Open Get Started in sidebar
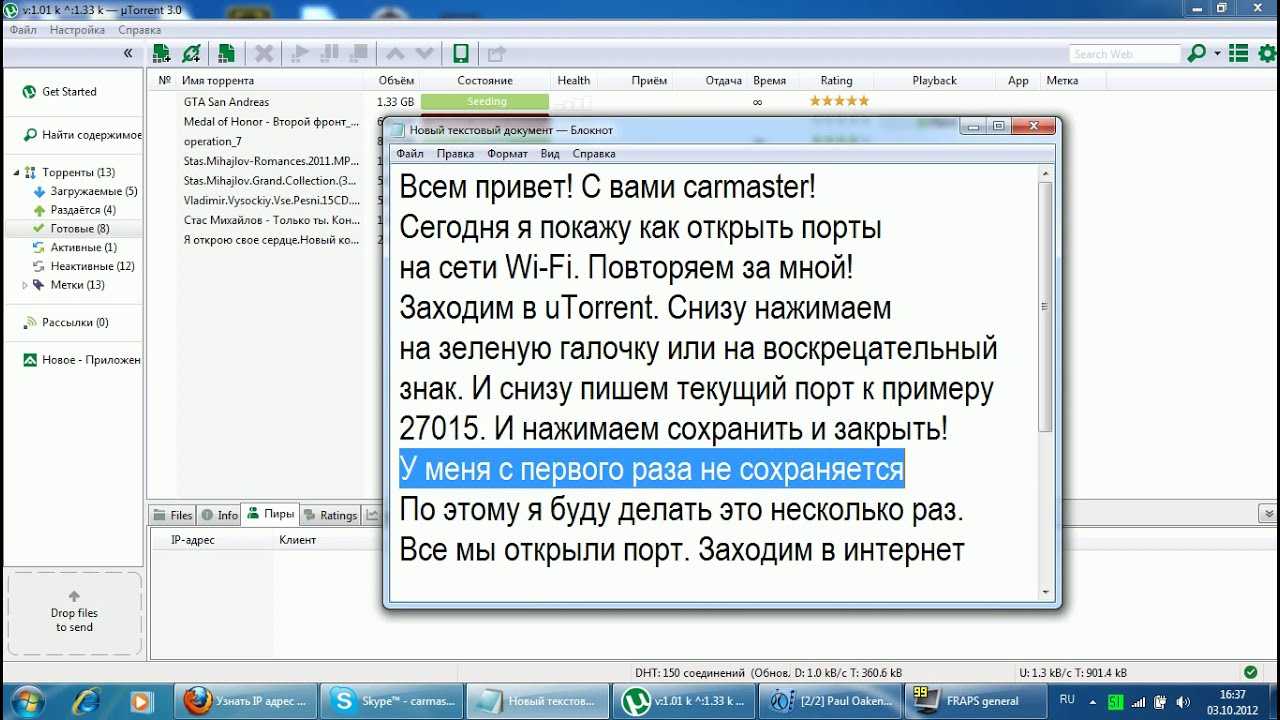The image size is (1280, 720). coord(69,92)
